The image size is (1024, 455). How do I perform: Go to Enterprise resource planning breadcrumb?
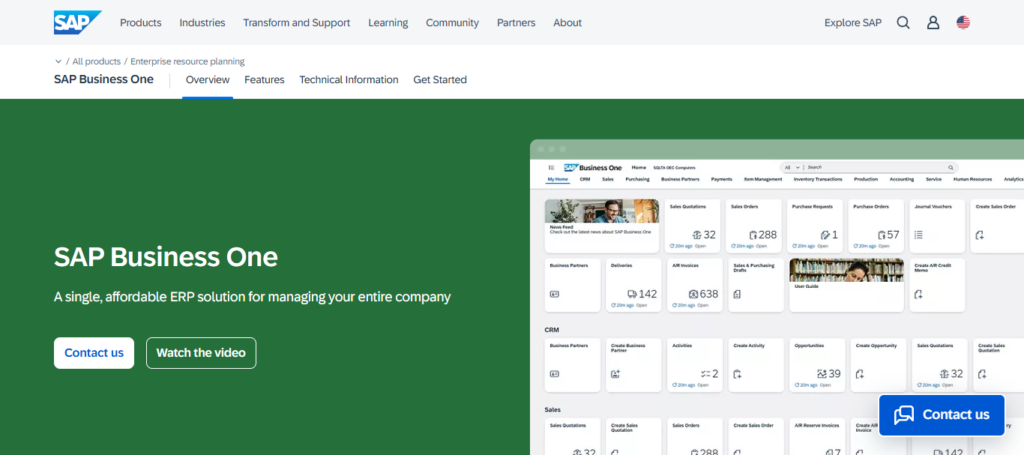pos(187,61)
